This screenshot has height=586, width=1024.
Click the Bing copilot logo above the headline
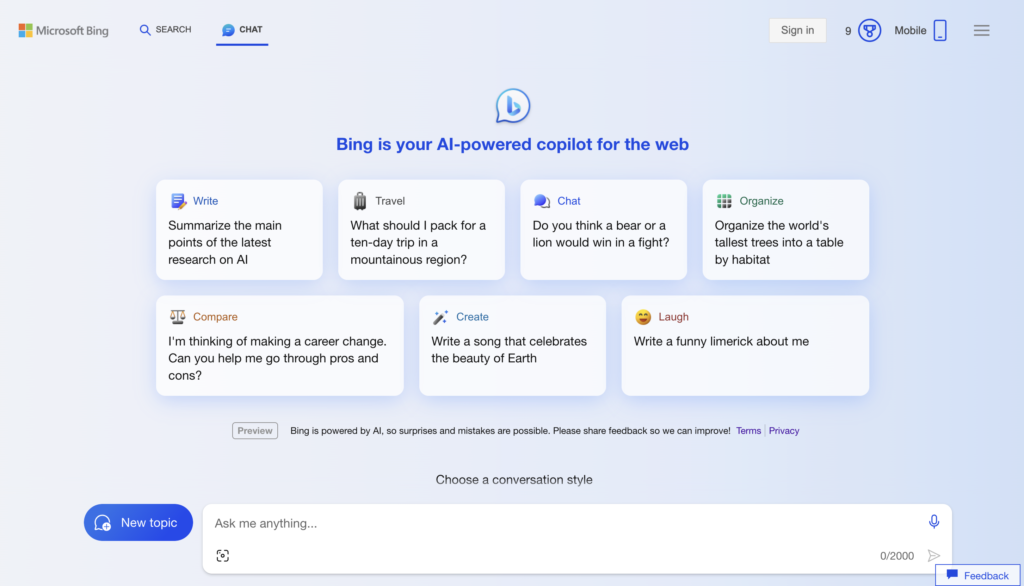tap(512, 105)
